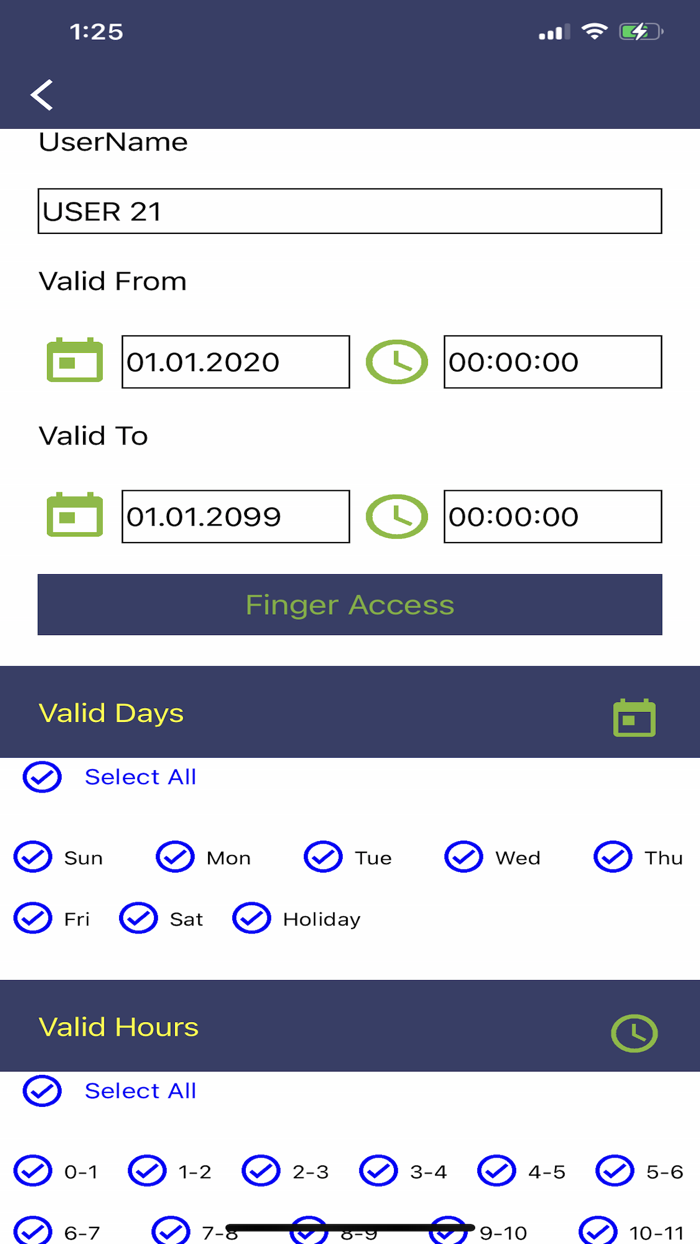The height and width of the screenshot is (1244, 700).
Task: Click the calendar icon in Valid Days header
Action: coord(634,716)
